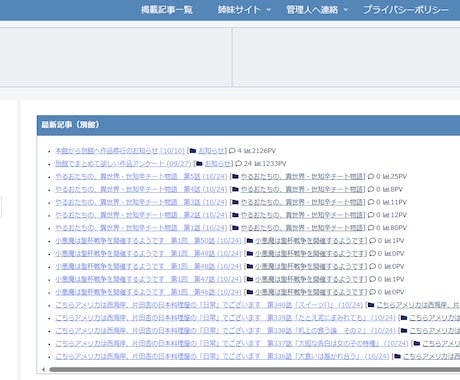Open こちらアメリカは西海岸 第339話 article
Image resolution: width=460 pixels, height=380 pixels.
tap(225, 318)
